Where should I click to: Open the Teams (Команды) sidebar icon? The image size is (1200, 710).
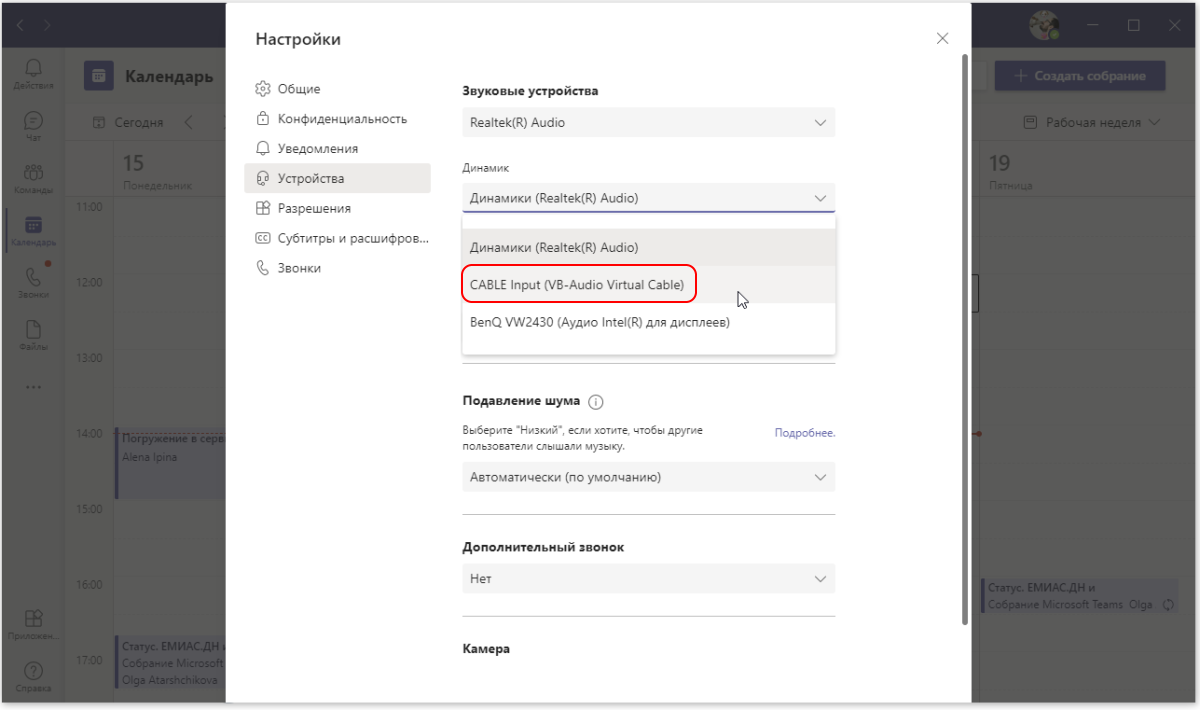[33, 178]
